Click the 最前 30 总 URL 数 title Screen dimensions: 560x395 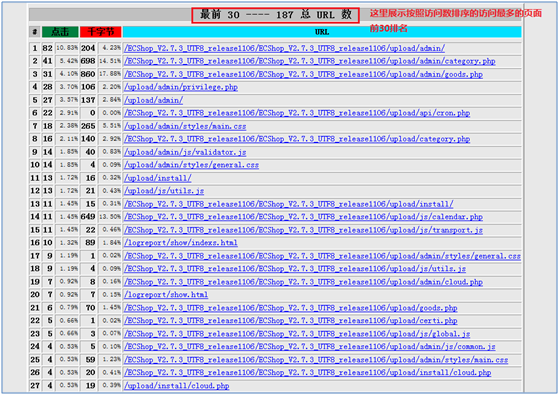click(x=275, y=15)
